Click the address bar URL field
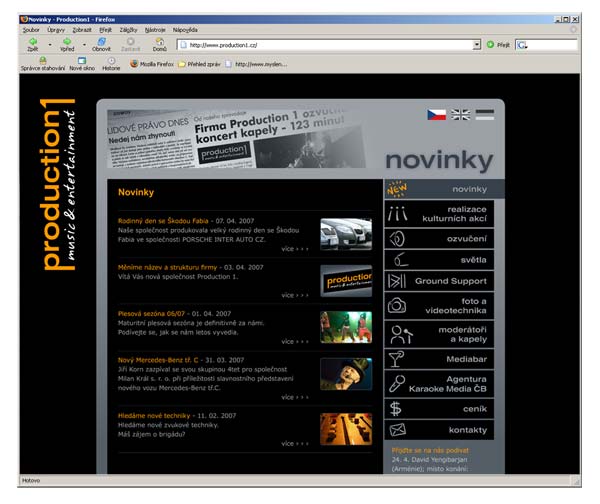 tap(325, 45)
